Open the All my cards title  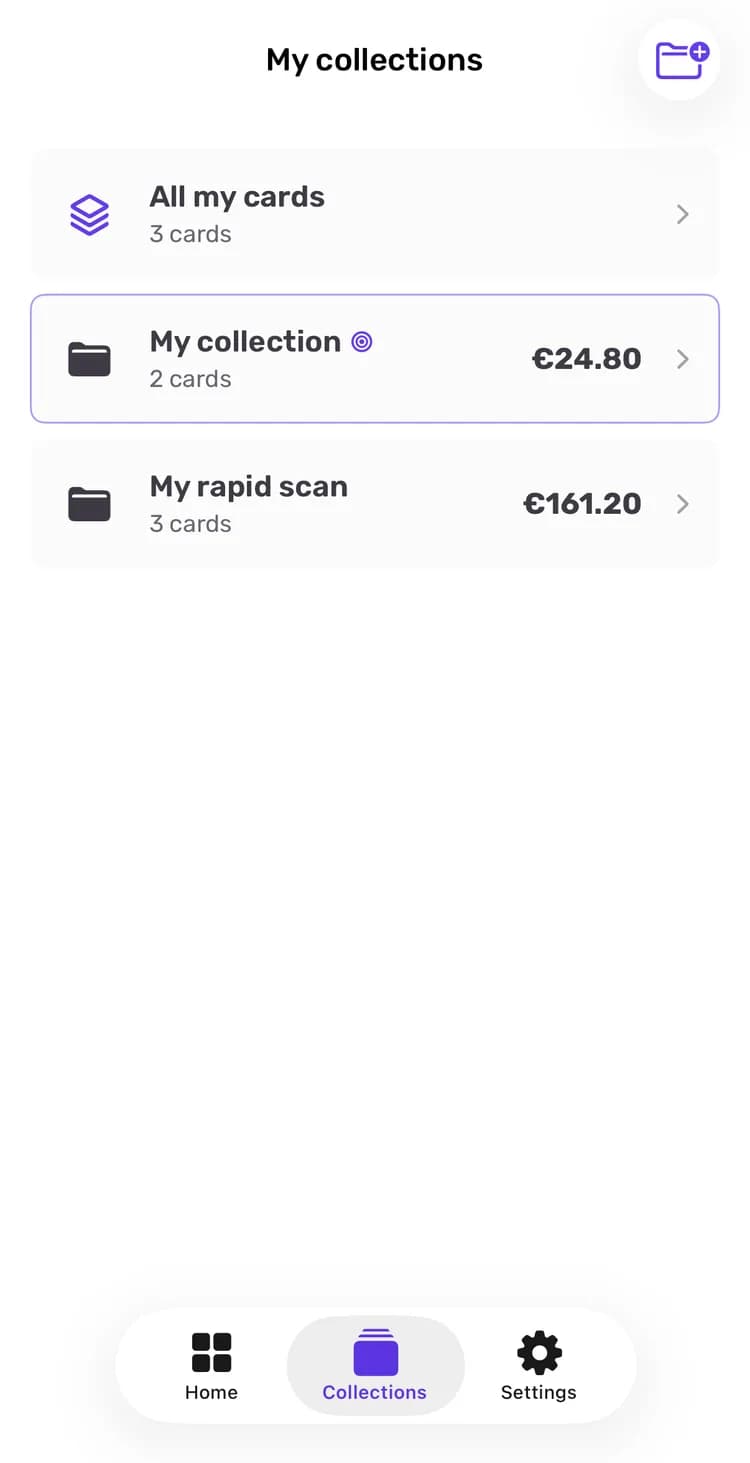click(237, 197)
